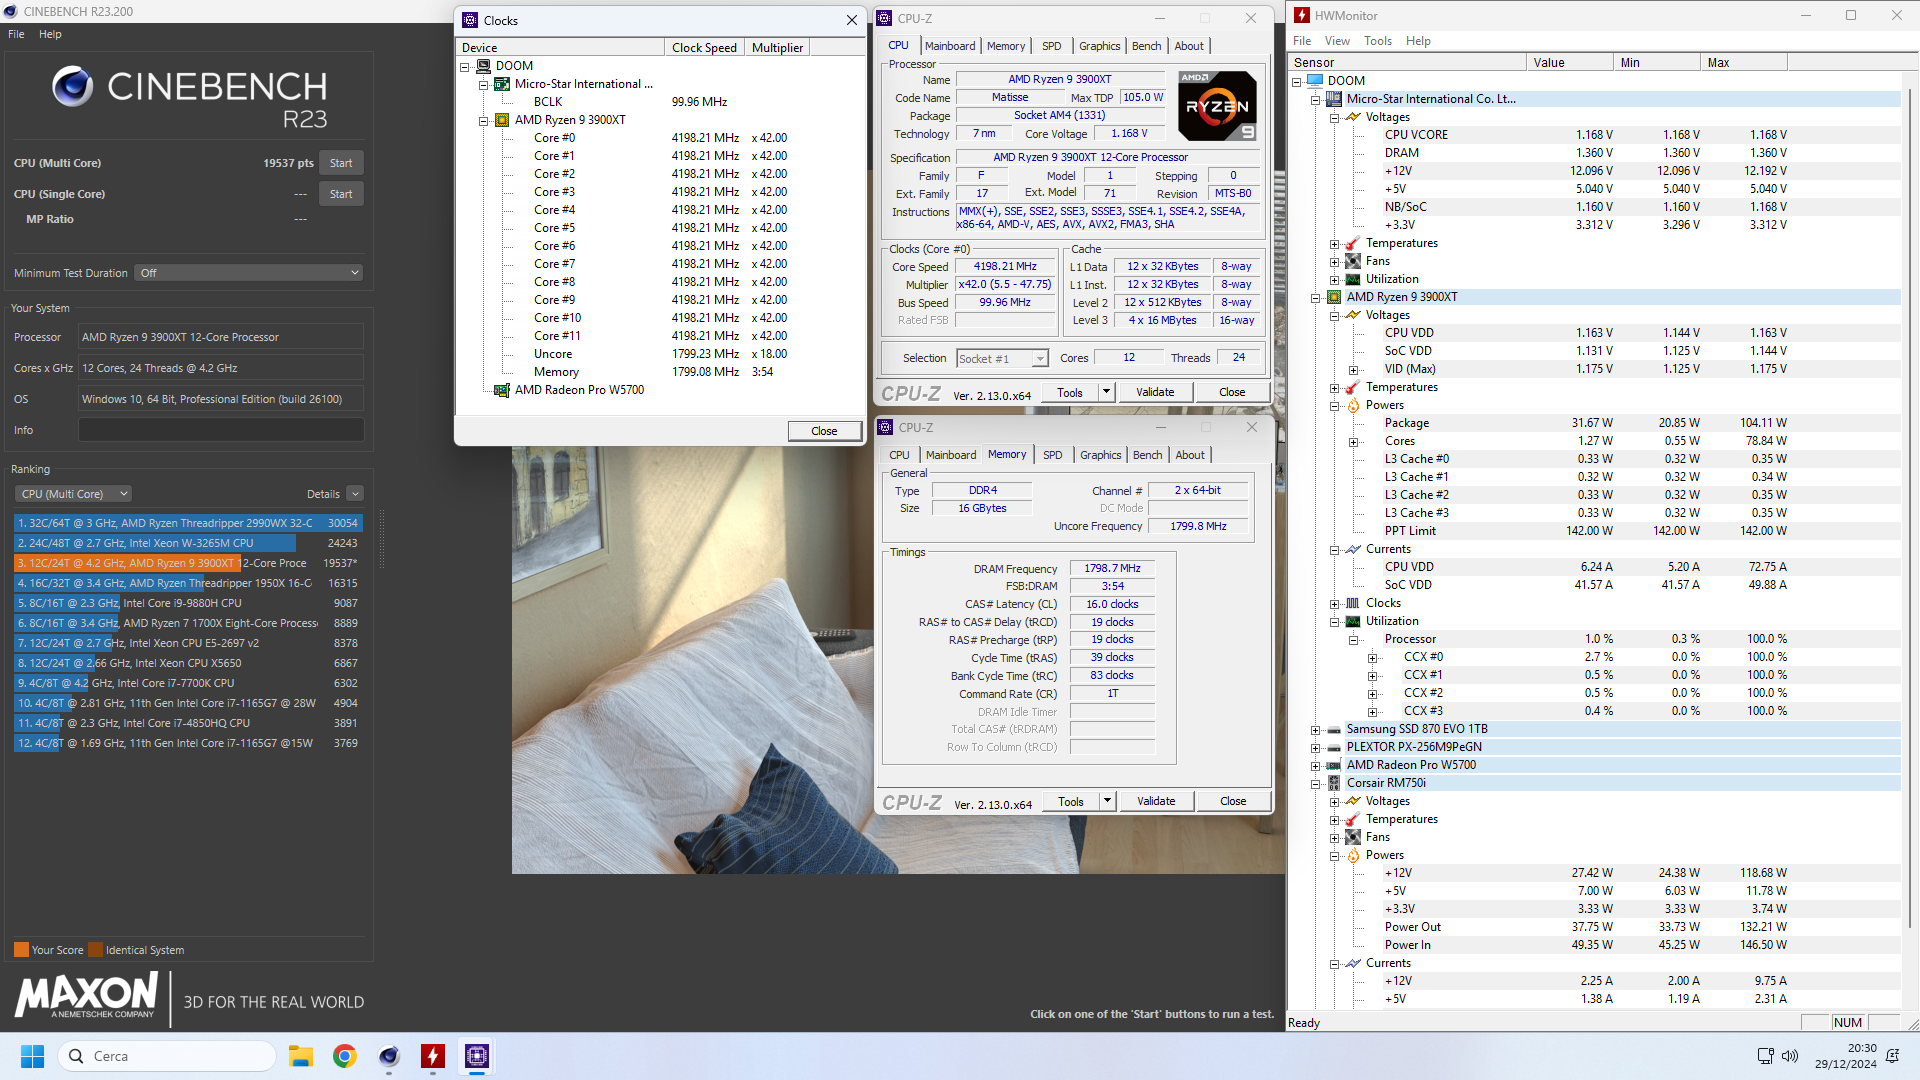The image size is (1920, 1080).
Task: Open Tools dropdown arrow in upper CPU-Z
Action: click(x=1106, y=392)
